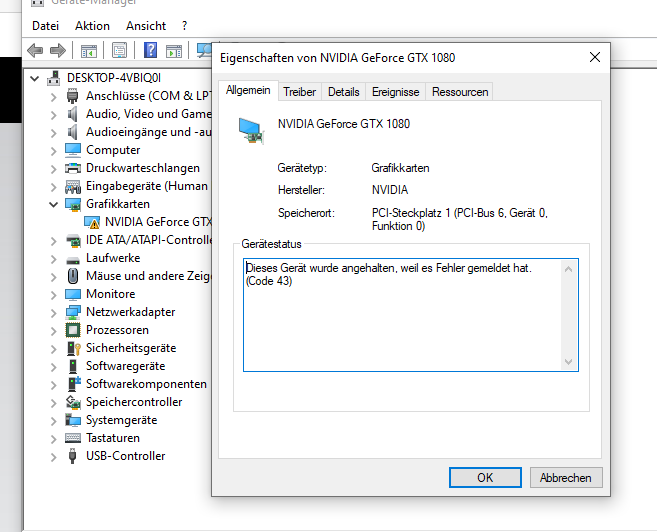657x532 pixels.
Task: Click the Systemgeräte folder icon
Action: point(73,420)
